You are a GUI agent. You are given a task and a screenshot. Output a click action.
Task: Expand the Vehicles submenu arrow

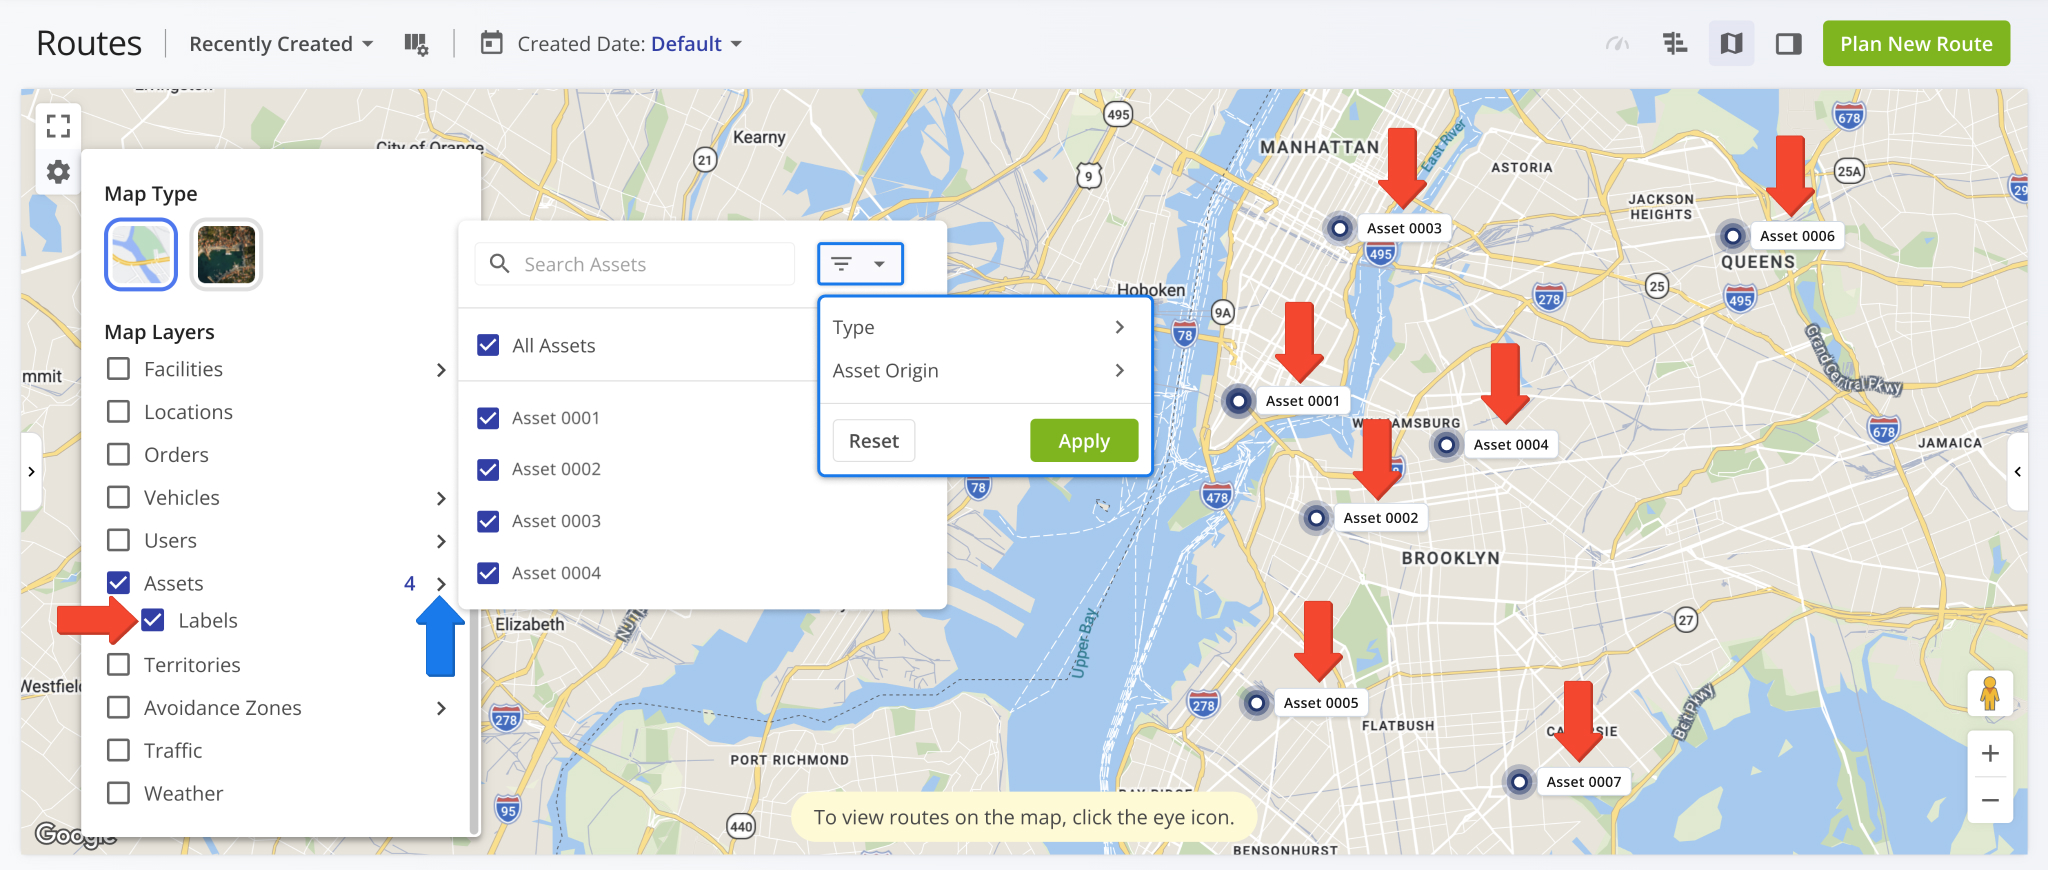tap(441, 498)
